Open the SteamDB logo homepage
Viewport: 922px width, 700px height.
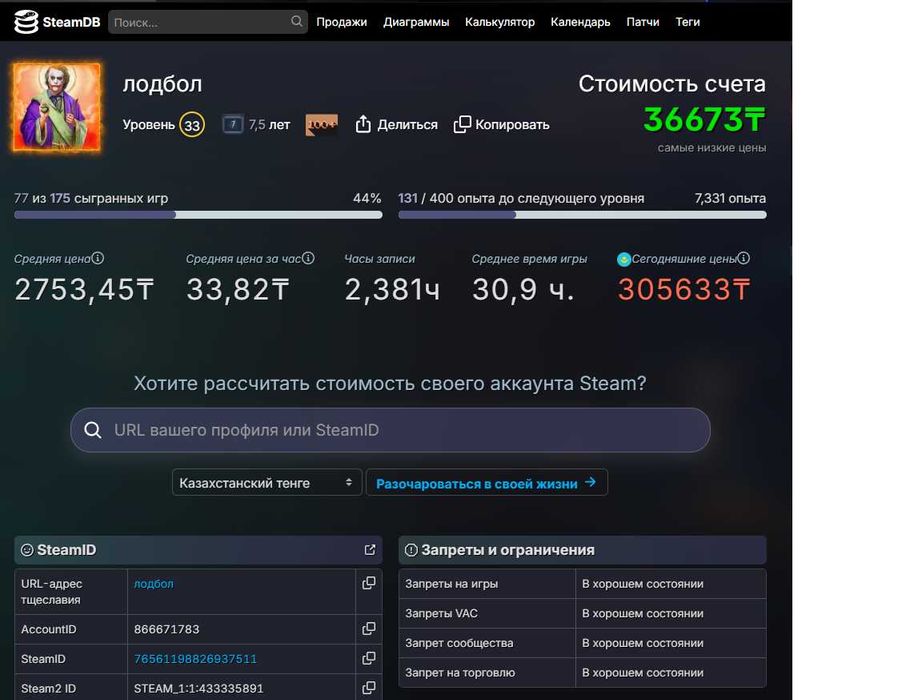(x=57, y=22)
